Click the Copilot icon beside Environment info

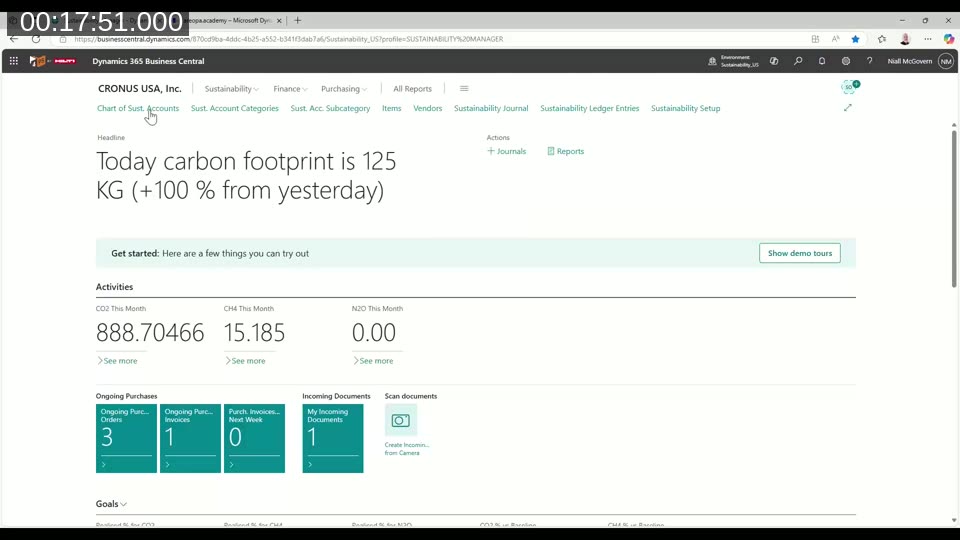(x=774, y=61)
